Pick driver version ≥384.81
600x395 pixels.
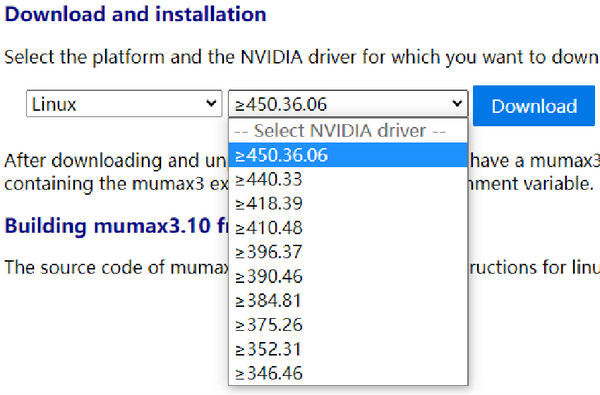348,300
